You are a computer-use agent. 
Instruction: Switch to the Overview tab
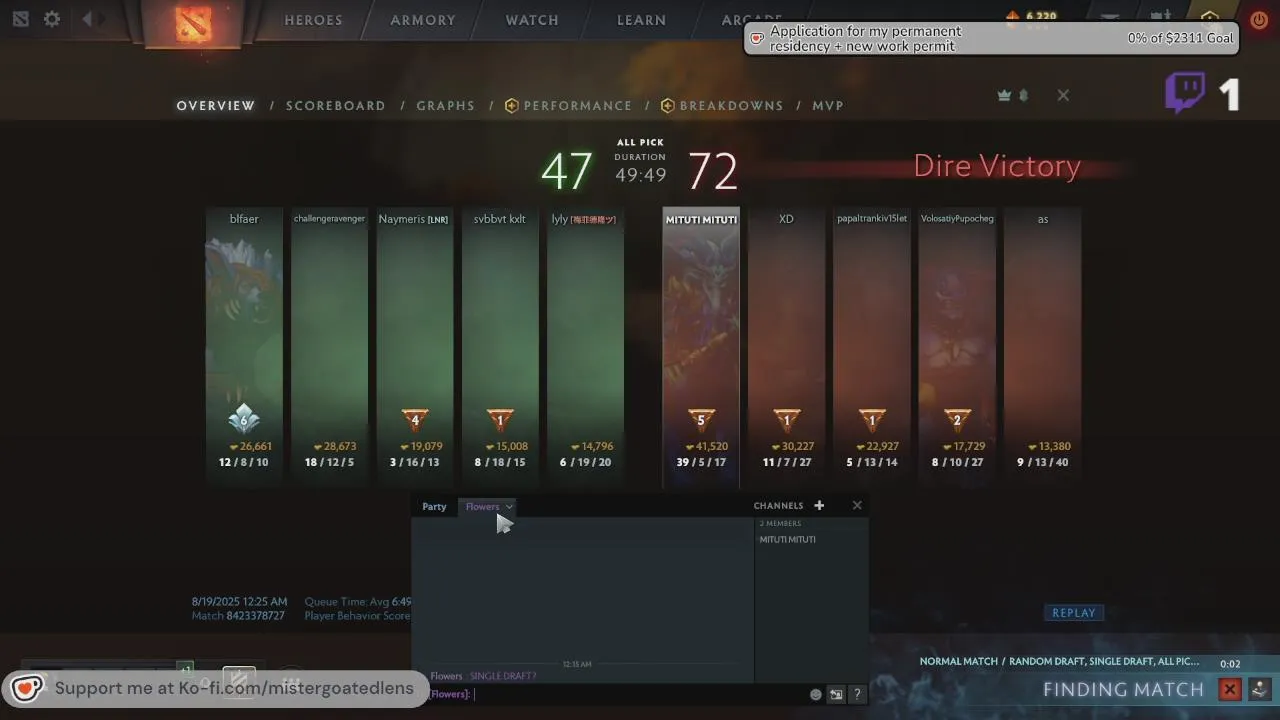click(x=216, y=105)
